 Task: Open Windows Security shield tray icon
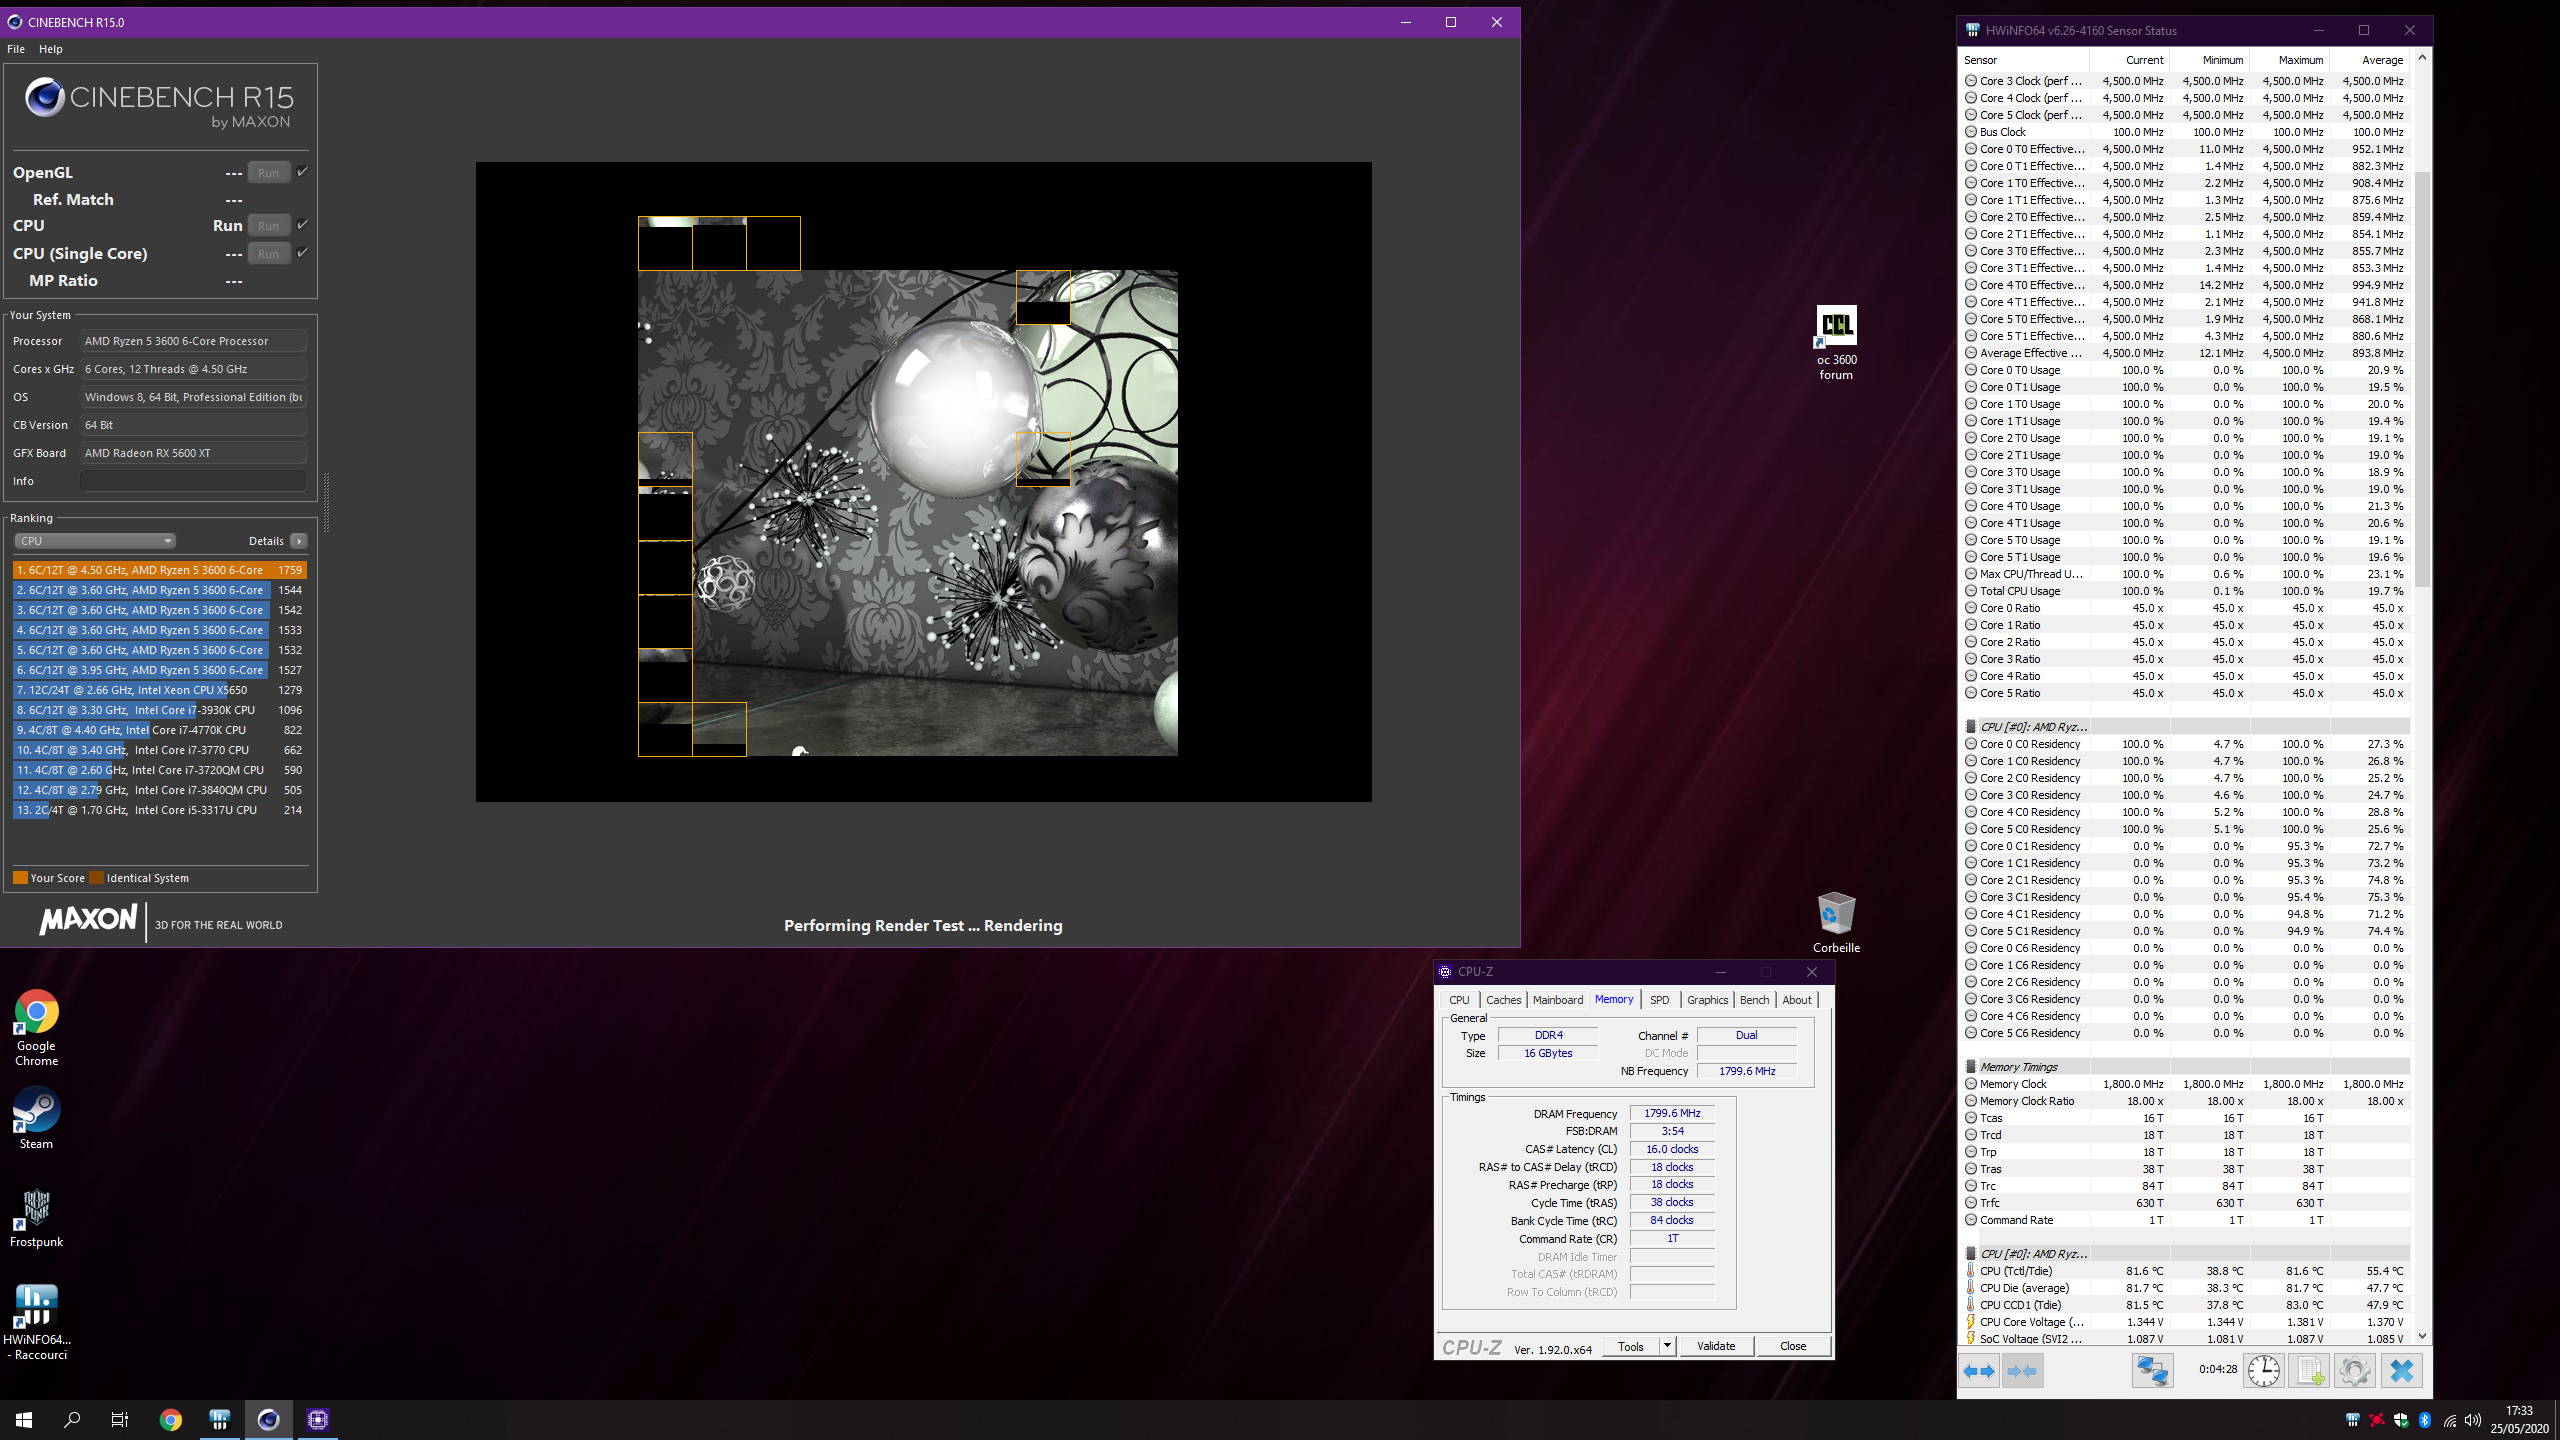pyautogui.click(x=2401, y=1420)
